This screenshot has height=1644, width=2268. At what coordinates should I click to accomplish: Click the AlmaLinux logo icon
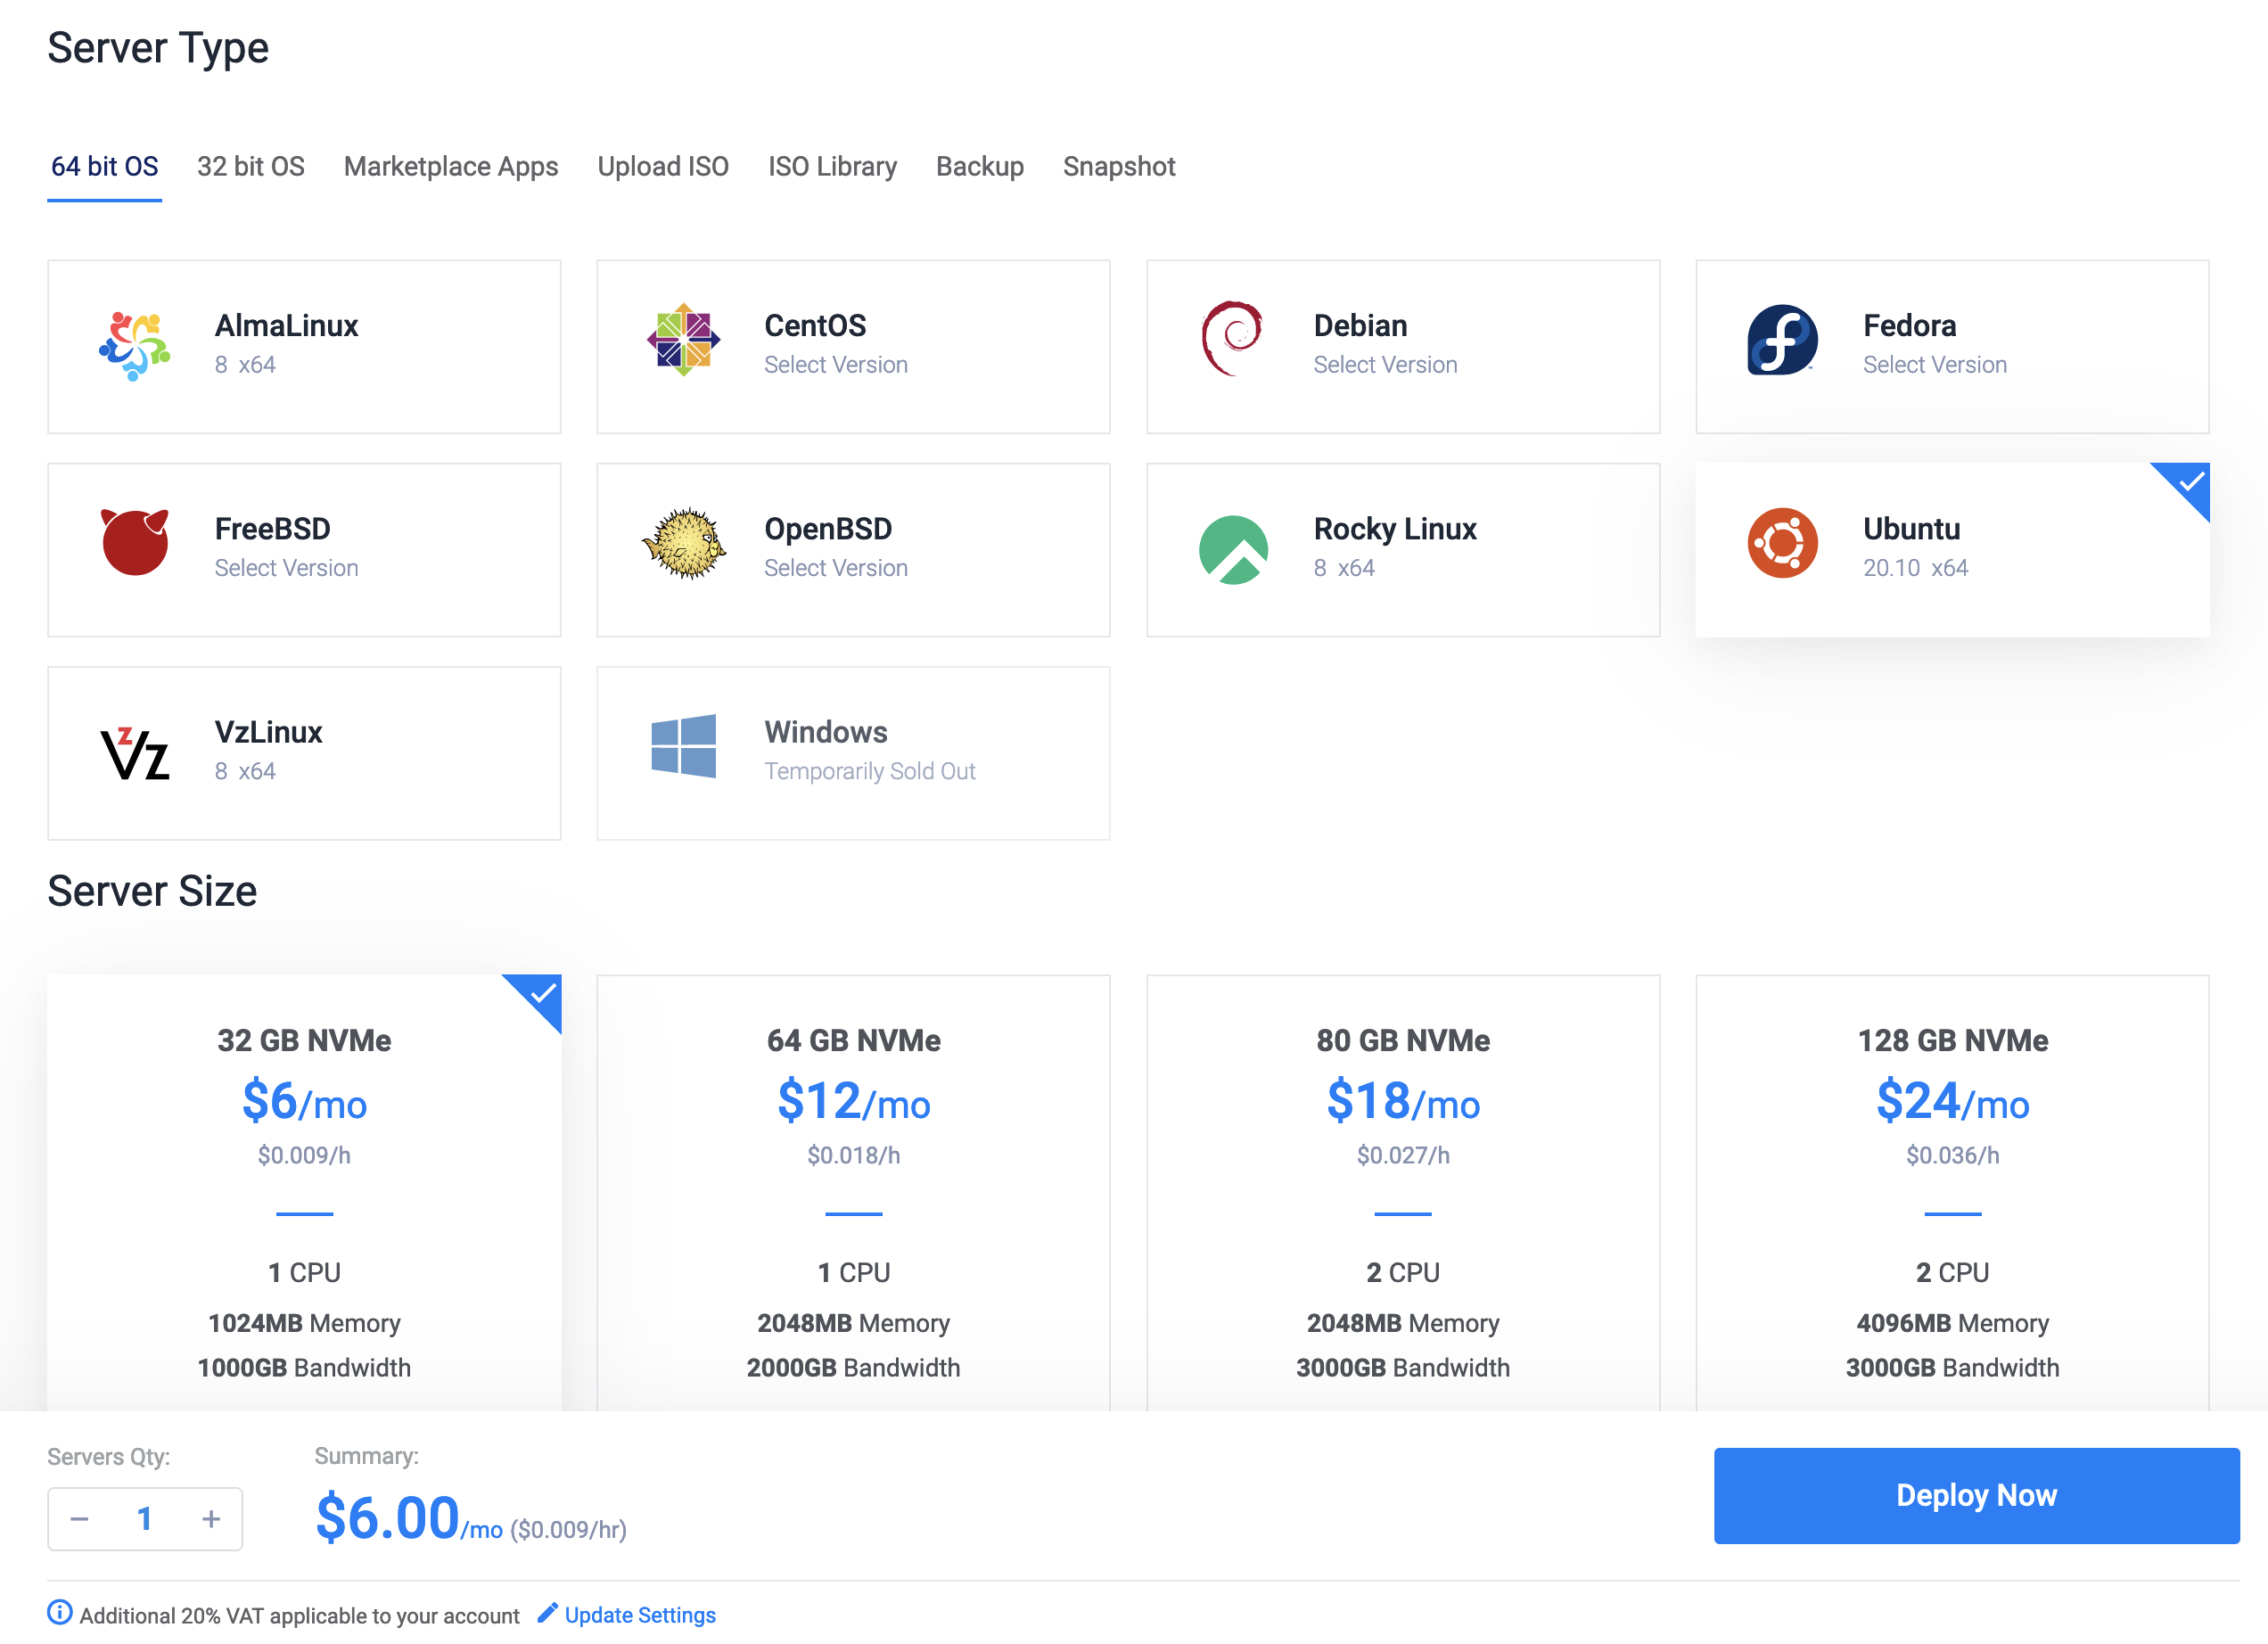[x=135, y=345]
